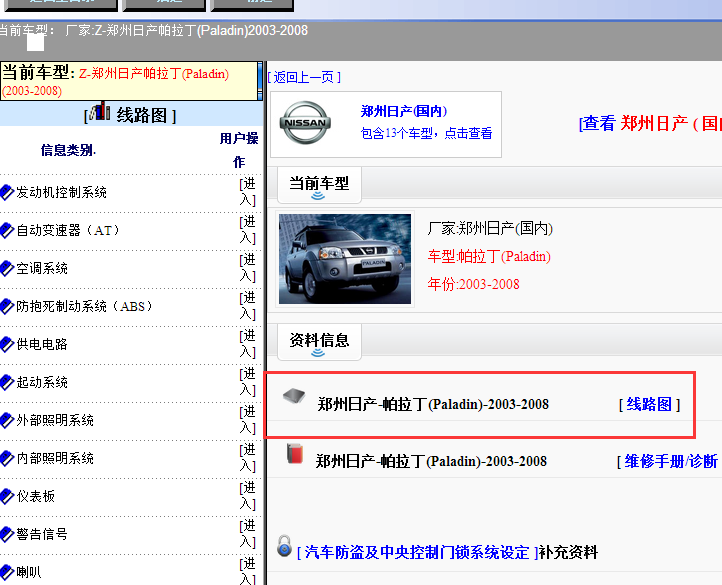Click the book icon beside 防抱死制动系统（ABS）

pos(7,306)
